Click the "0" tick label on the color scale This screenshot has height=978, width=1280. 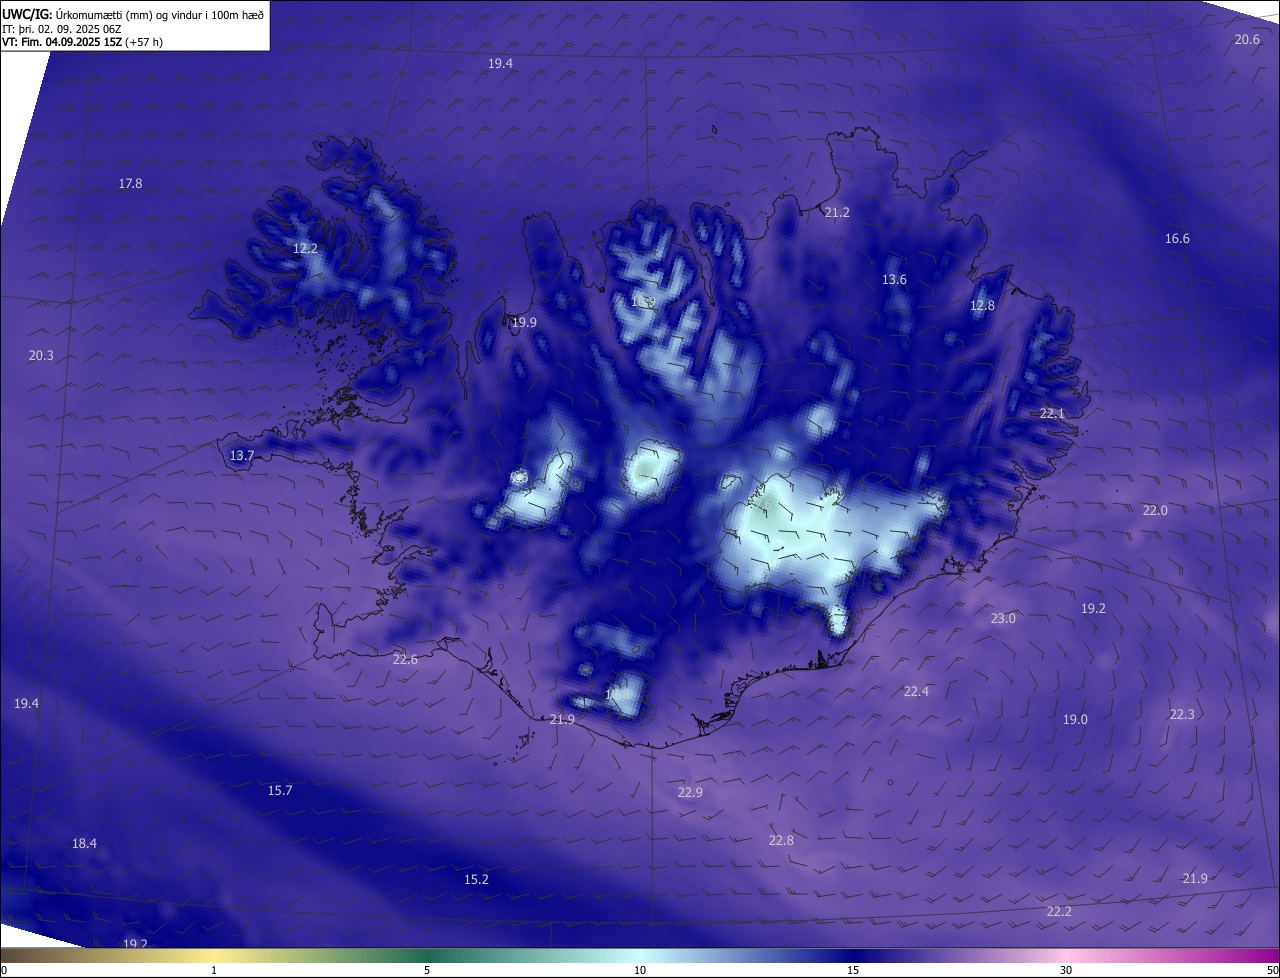[4, 970]
